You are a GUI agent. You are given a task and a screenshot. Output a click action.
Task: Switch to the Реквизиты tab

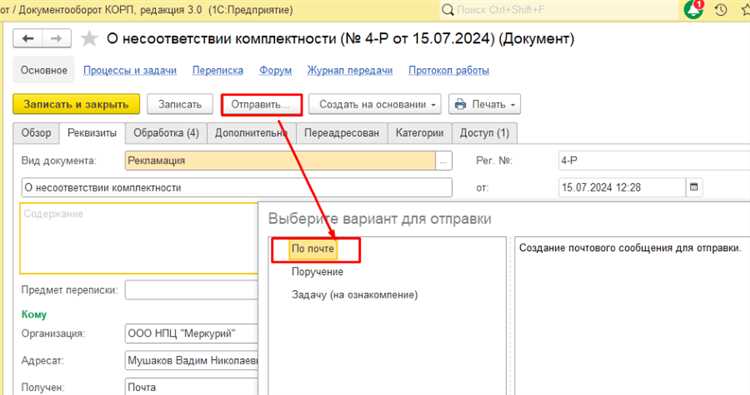click(92, 133)
